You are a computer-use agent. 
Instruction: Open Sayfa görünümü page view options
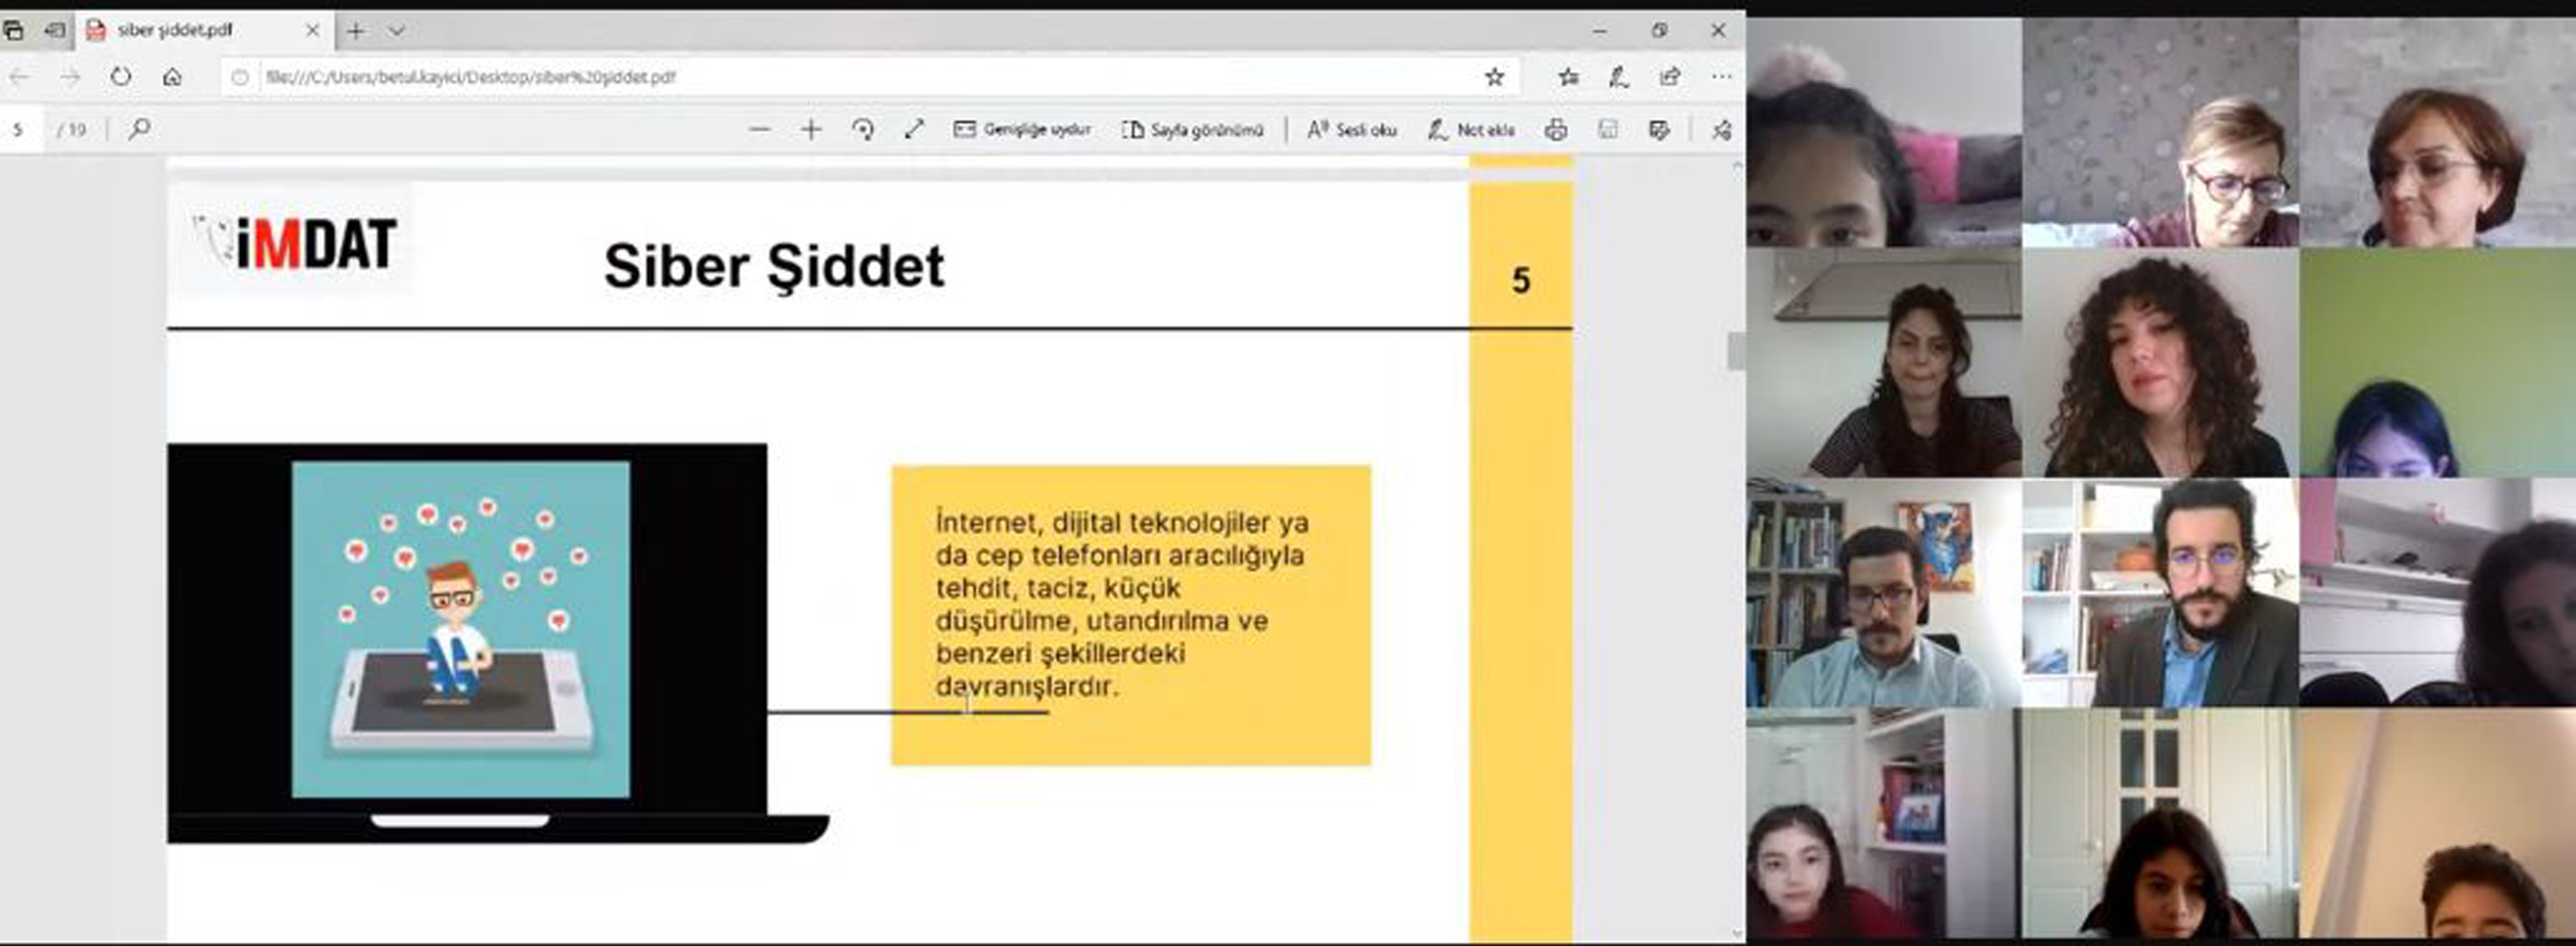pos(1193,130)
